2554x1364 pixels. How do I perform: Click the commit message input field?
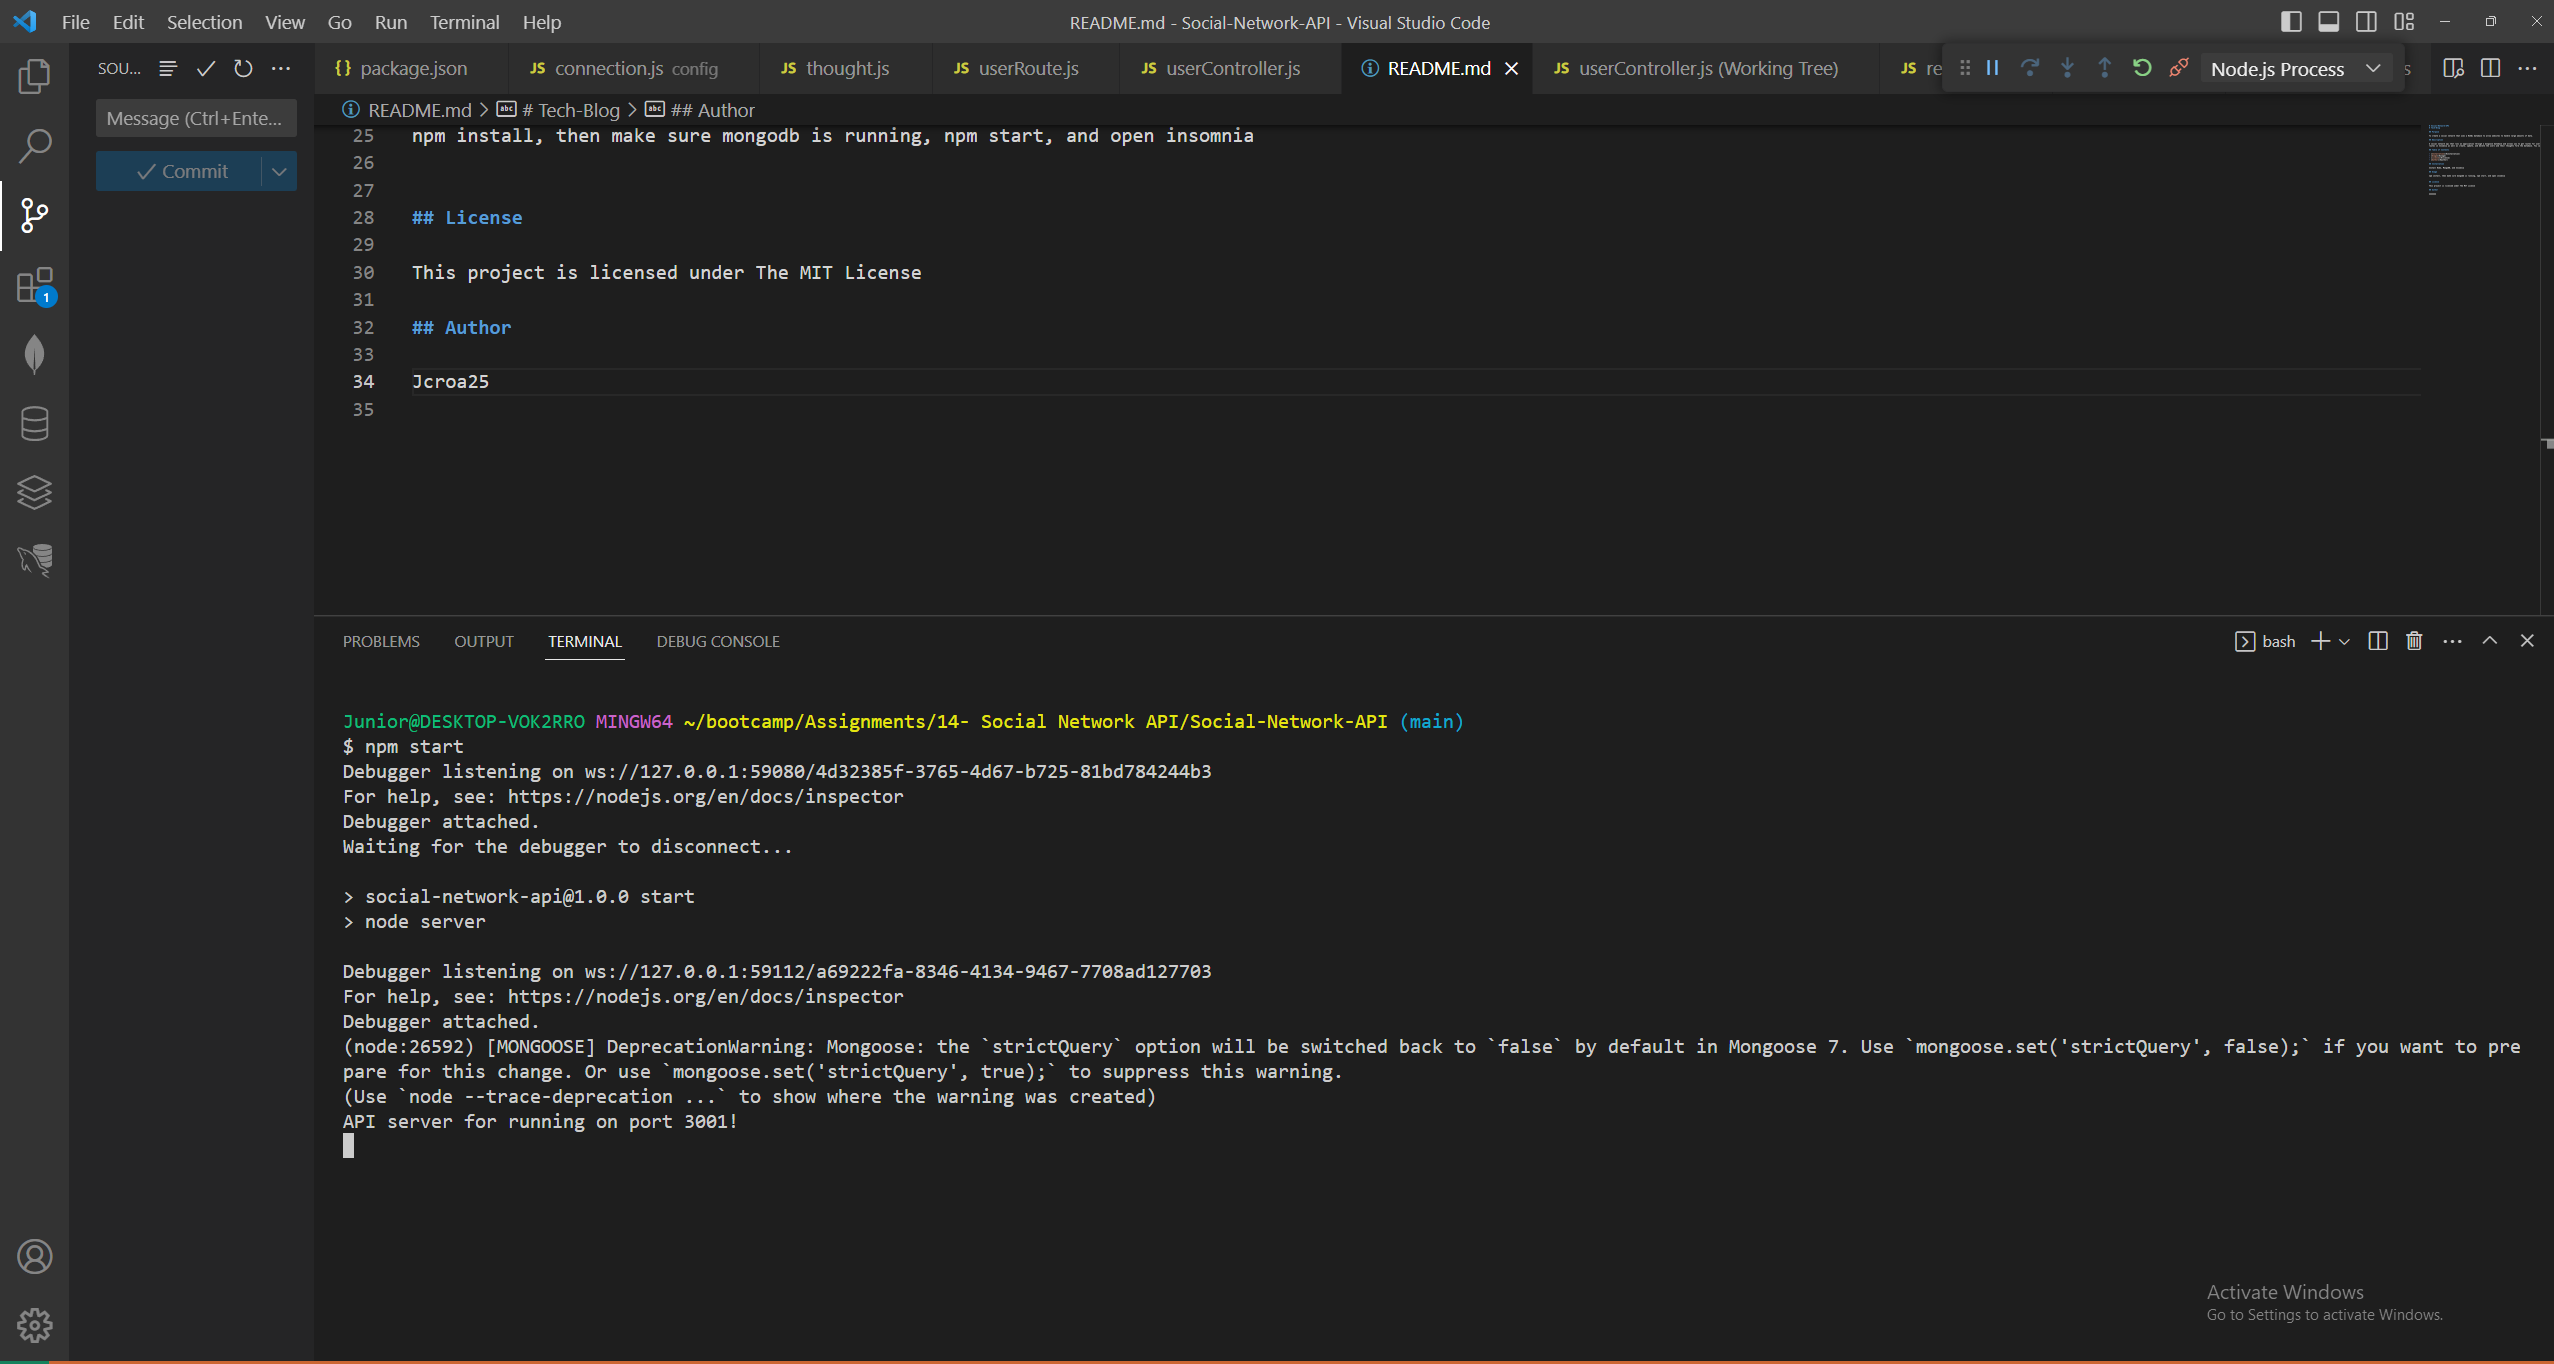pos(195,118)
